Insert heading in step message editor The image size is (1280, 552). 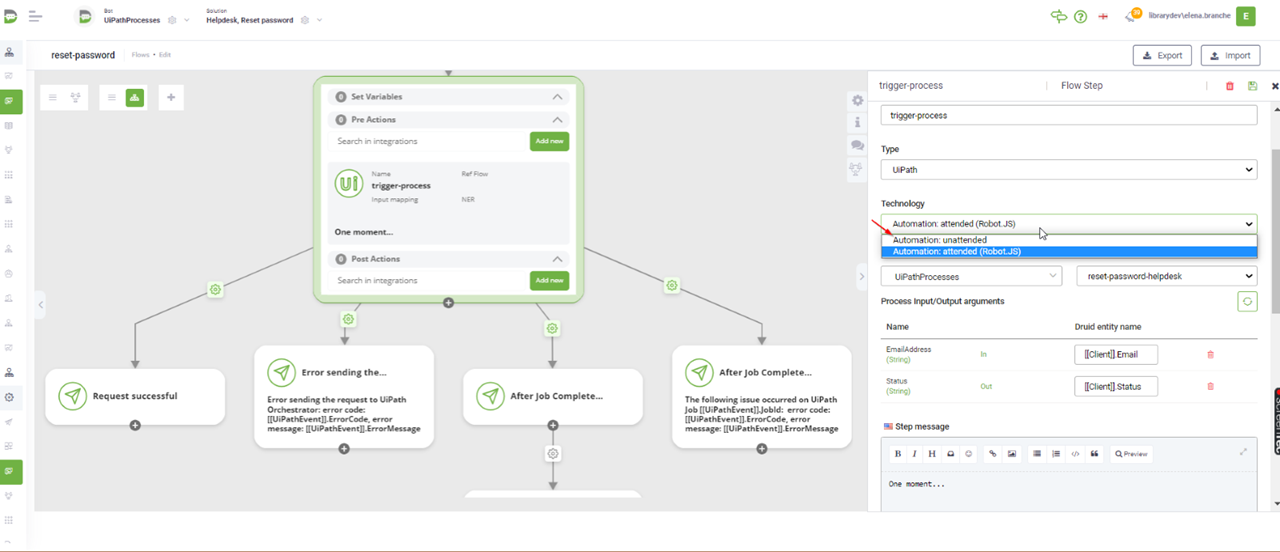click(932, 454)
